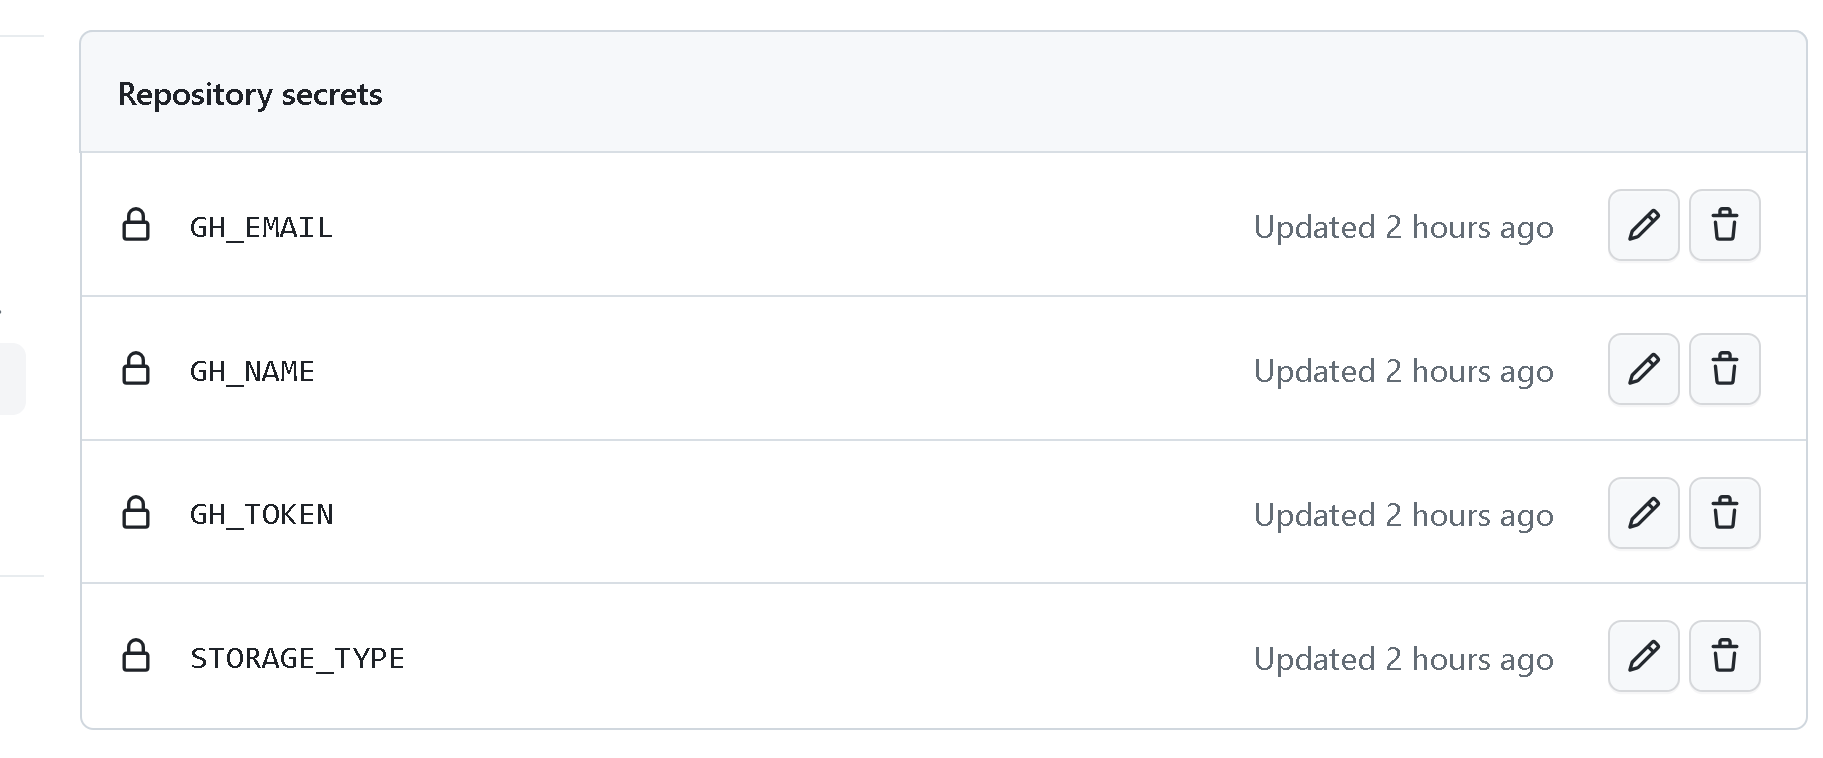
Task: Edit the GH_EMAIL secret
Action: [x=1643, y=225]
